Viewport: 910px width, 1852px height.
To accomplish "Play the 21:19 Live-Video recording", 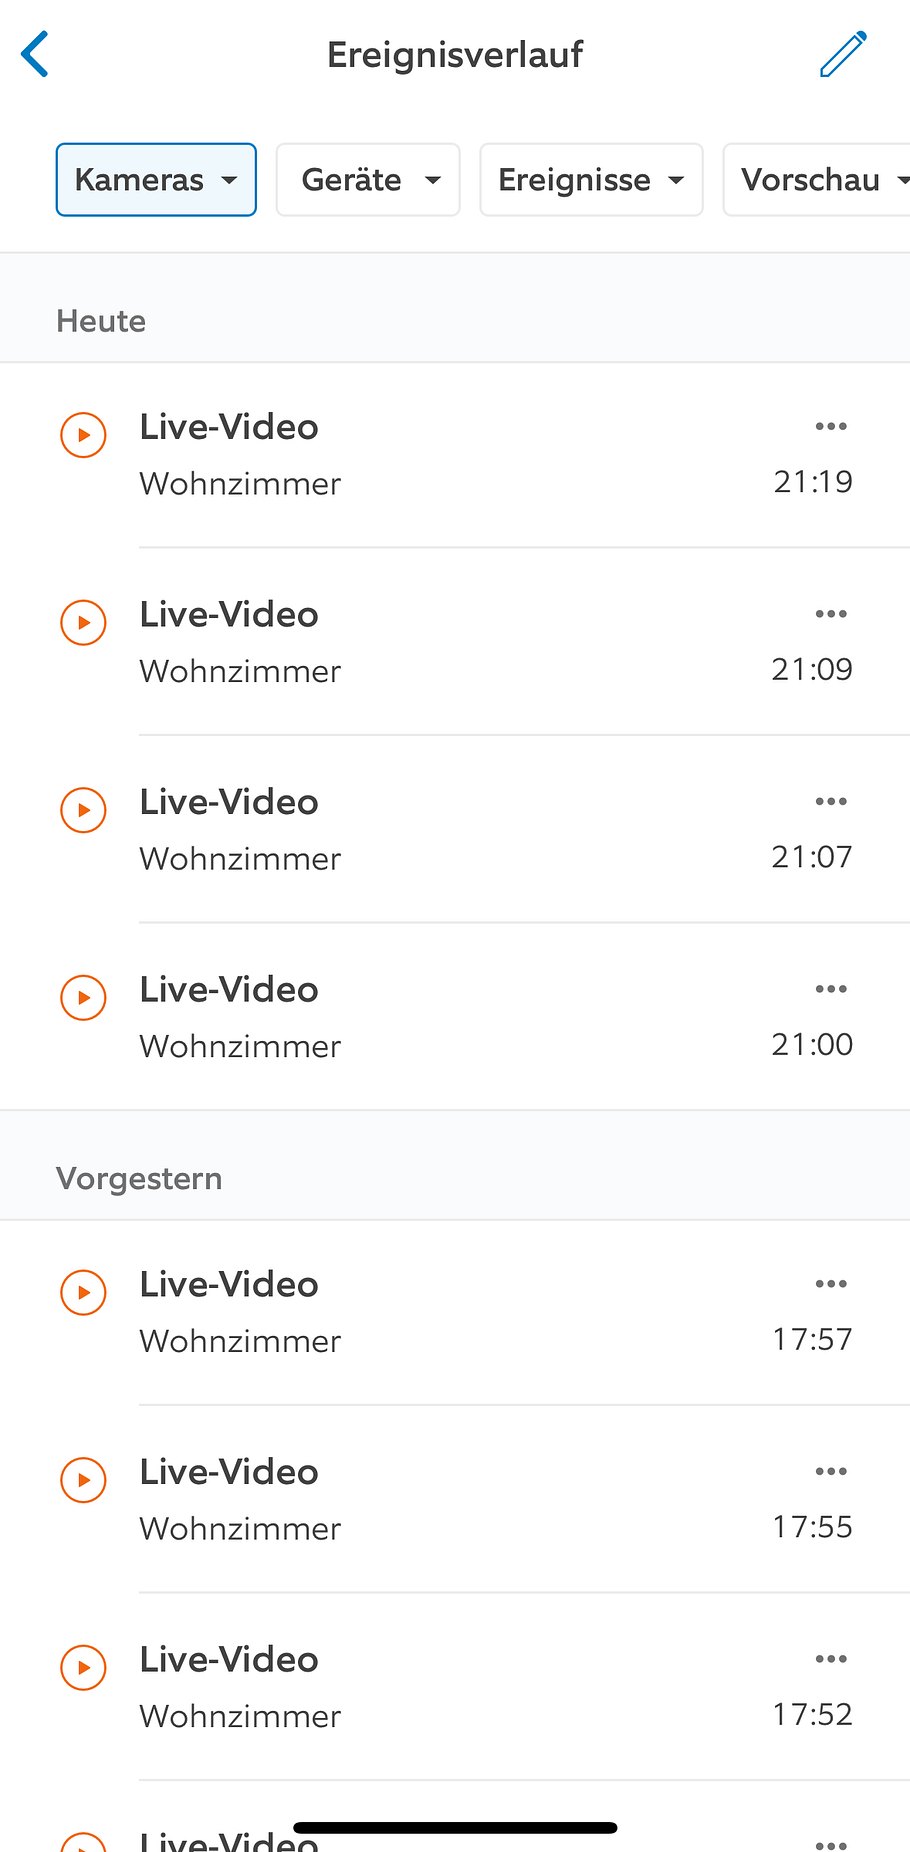I will click(x=84, y=435).
